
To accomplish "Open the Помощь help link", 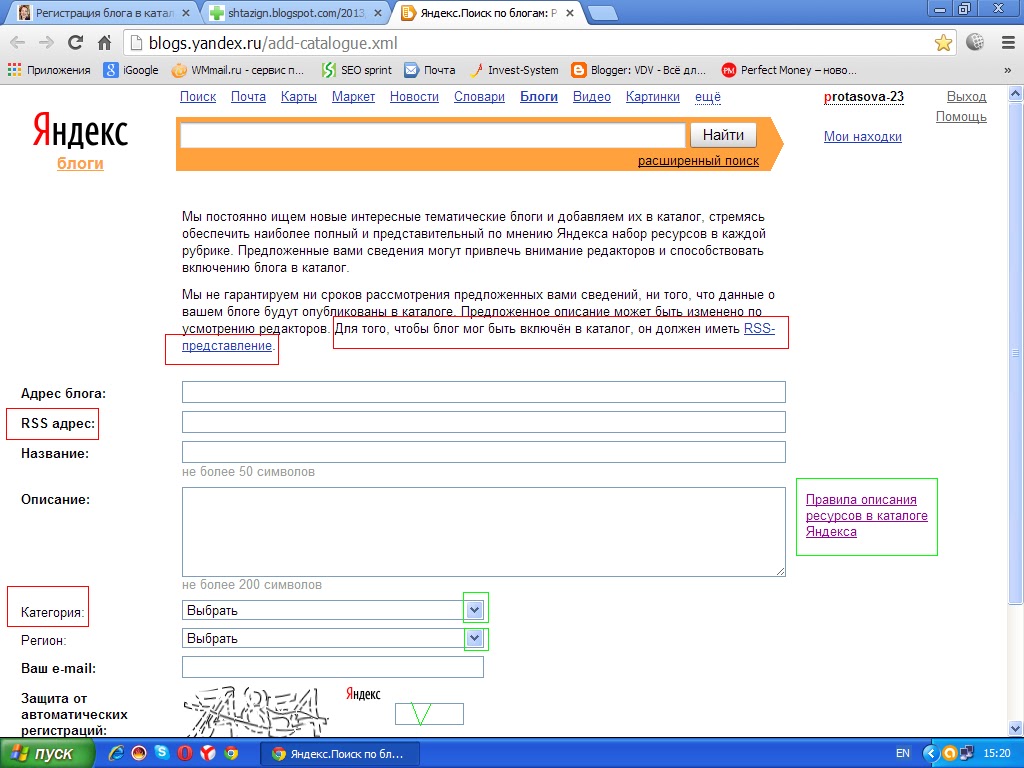I will pos(961,117).
